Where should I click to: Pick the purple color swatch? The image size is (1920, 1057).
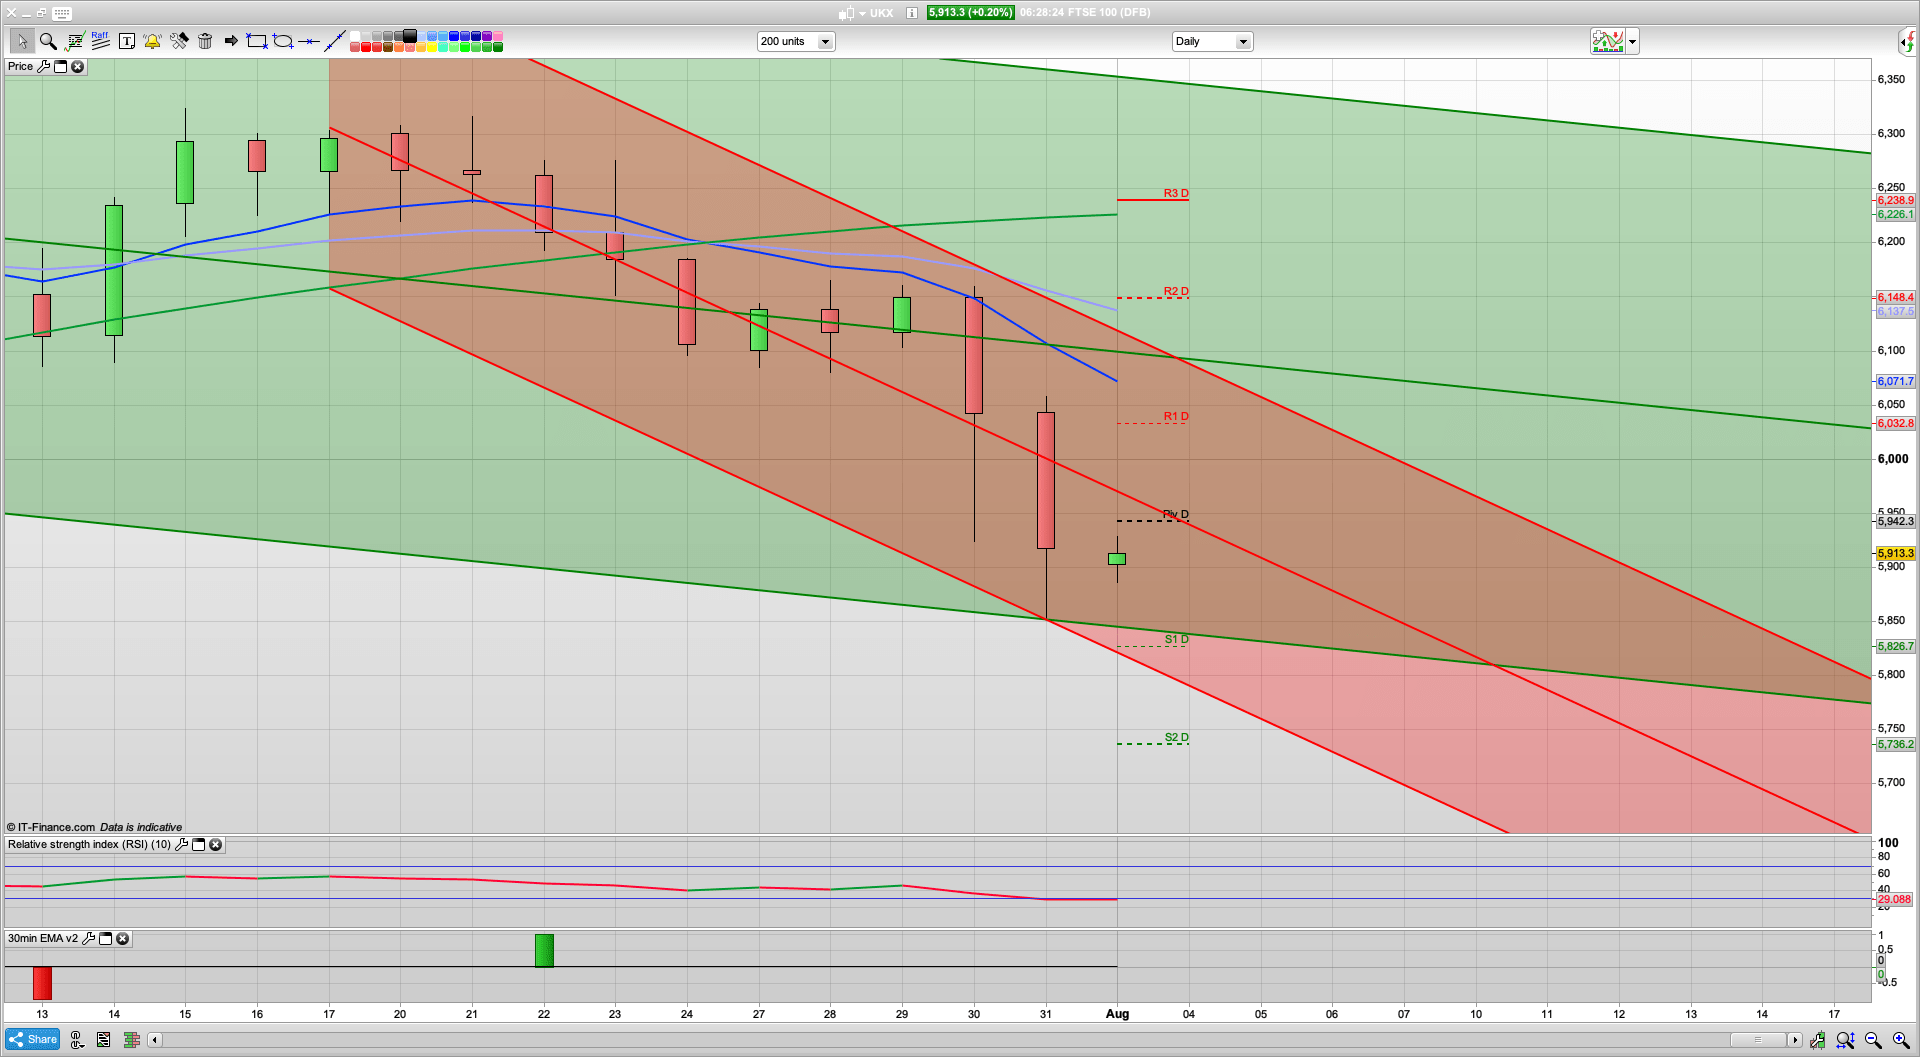pos(487,36)
